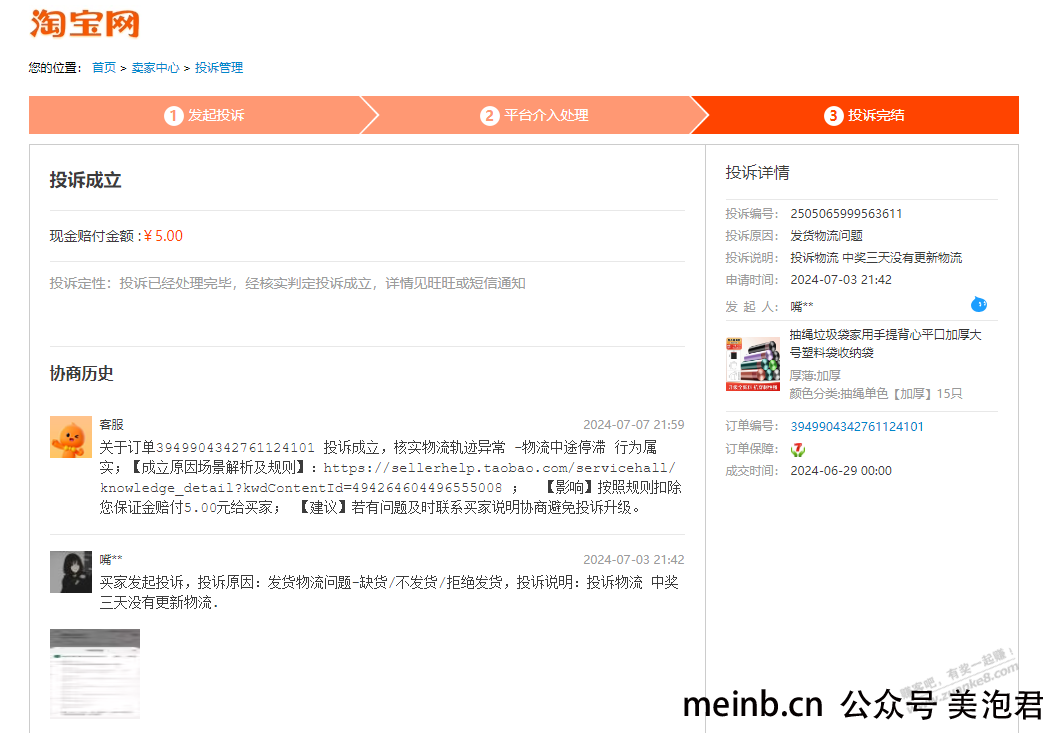Click the product title 抽绳垃圾袋 link
1043x733 pixels.
point(885,343)
